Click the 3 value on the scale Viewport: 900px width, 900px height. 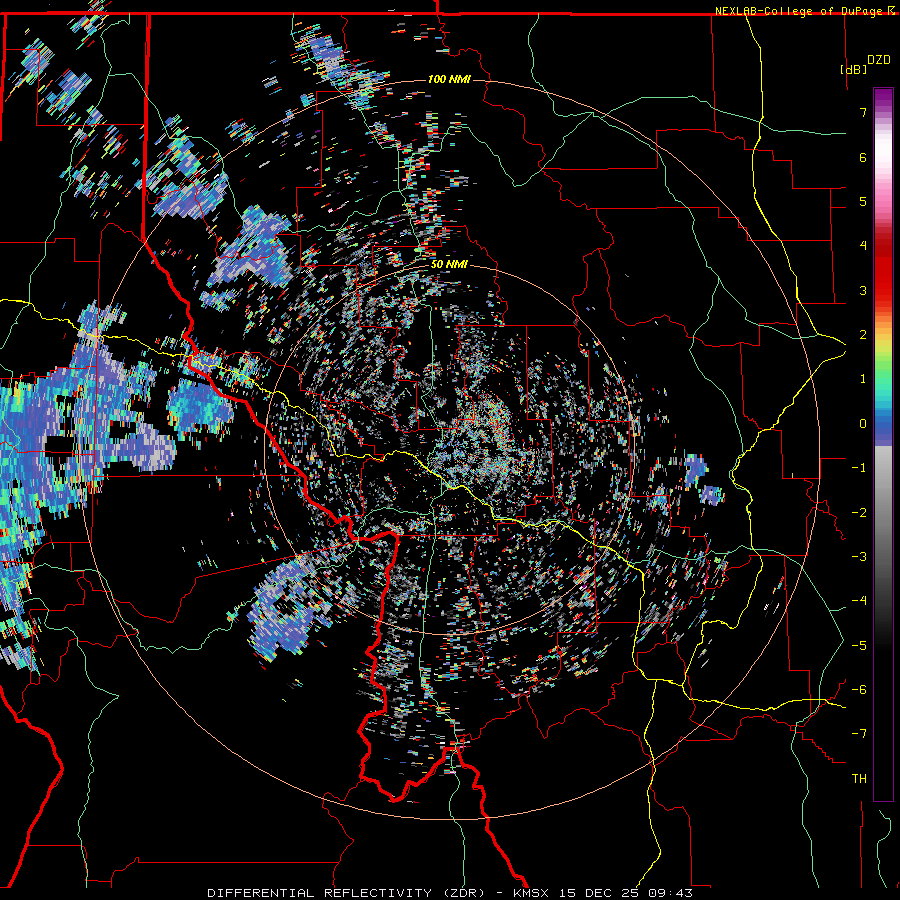point(863,290)
